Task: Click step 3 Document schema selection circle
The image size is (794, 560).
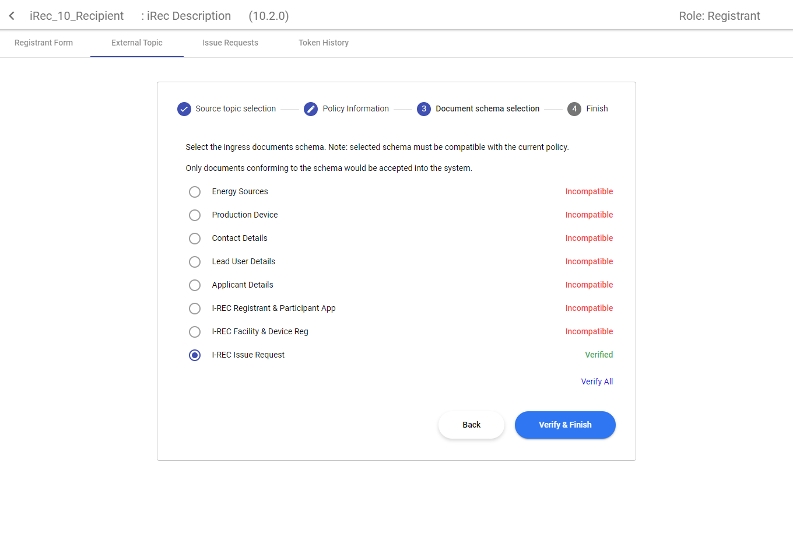Action: pos(424,109)
